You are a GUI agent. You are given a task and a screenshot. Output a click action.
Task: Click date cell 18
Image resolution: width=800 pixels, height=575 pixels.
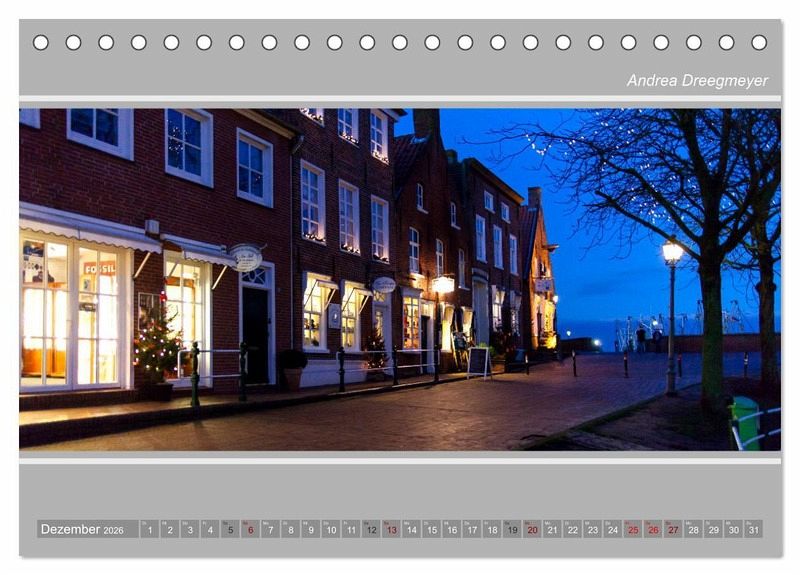pos(492,529)
